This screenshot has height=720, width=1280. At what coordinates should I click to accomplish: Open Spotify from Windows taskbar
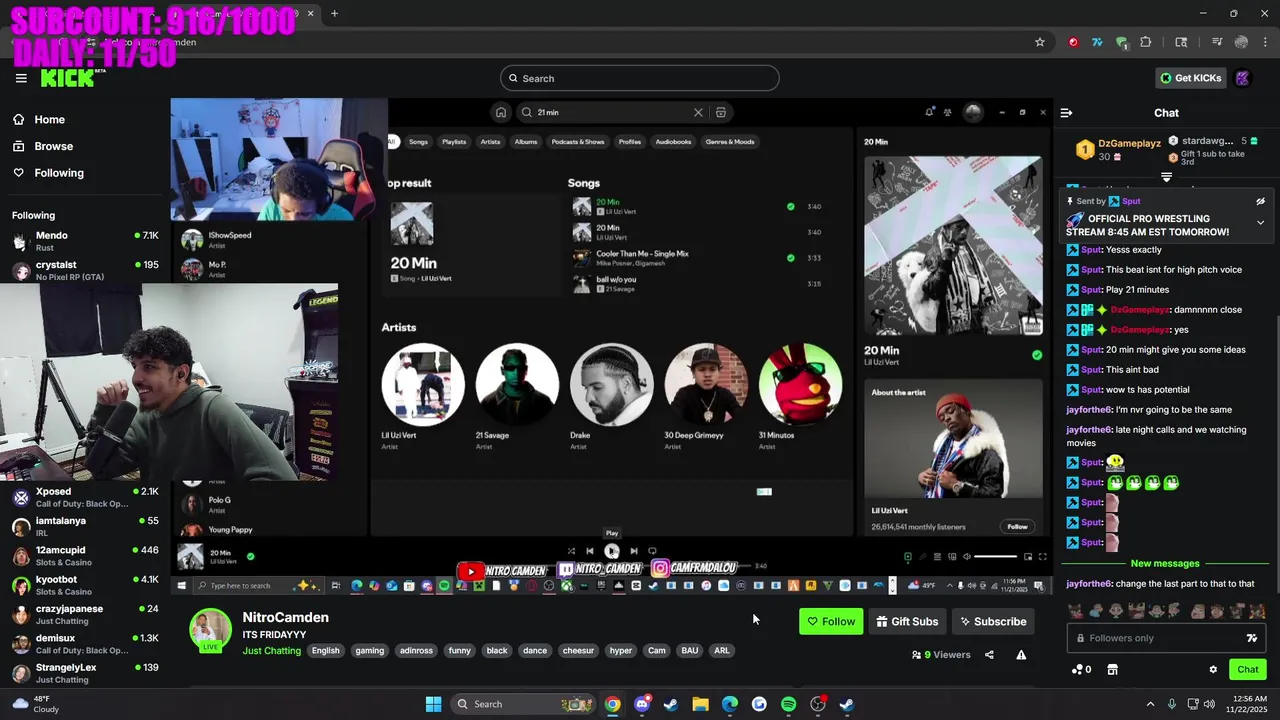coord(788,704)
